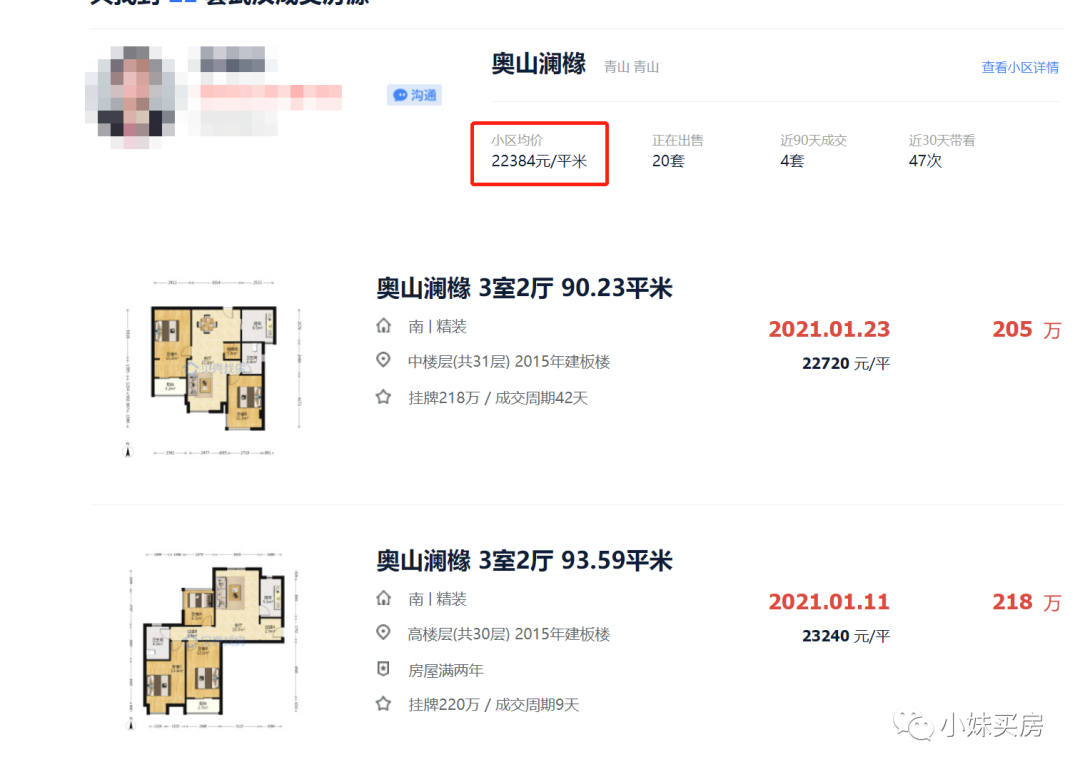Click location pin icon next to 中楼层(共31层)
This screenshot has height=772, width=1080.
pos(384,360)
